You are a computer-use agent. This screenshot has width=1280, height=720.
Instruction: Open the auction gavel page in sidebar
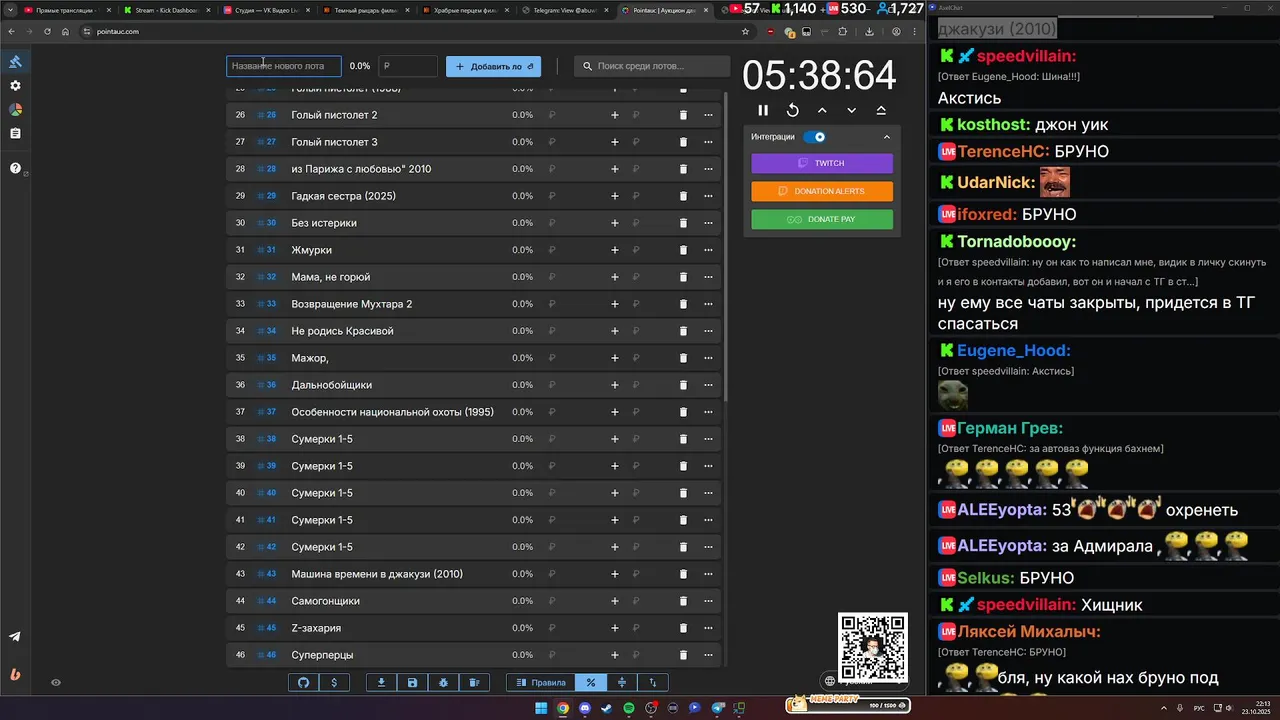coord(15,62)
